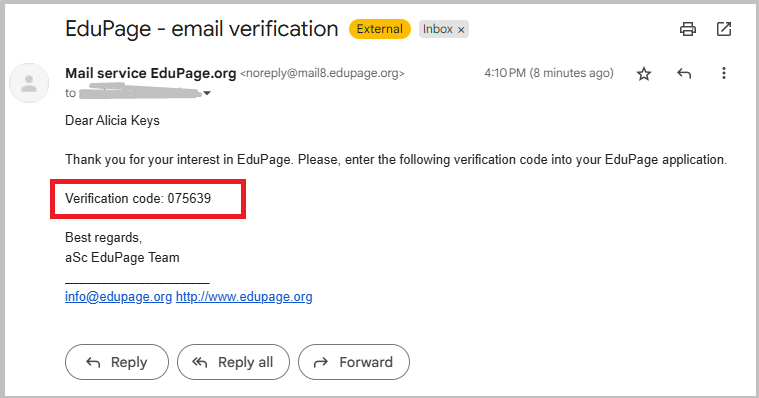This screenshot has width=759, height=398.
Task: Open the three-dot more options menu
Action: tap(724, 73)
